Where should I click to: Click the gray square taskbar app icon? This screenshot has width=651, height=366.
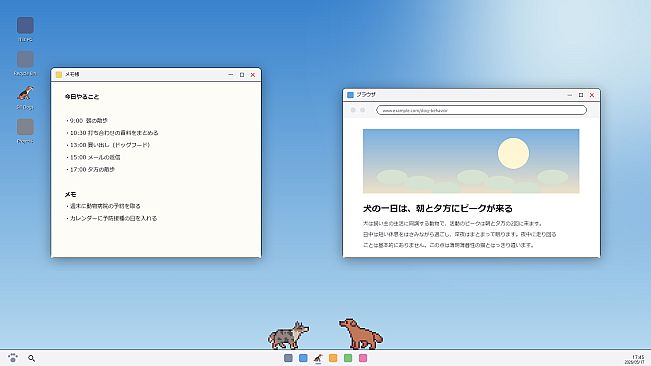288,358
